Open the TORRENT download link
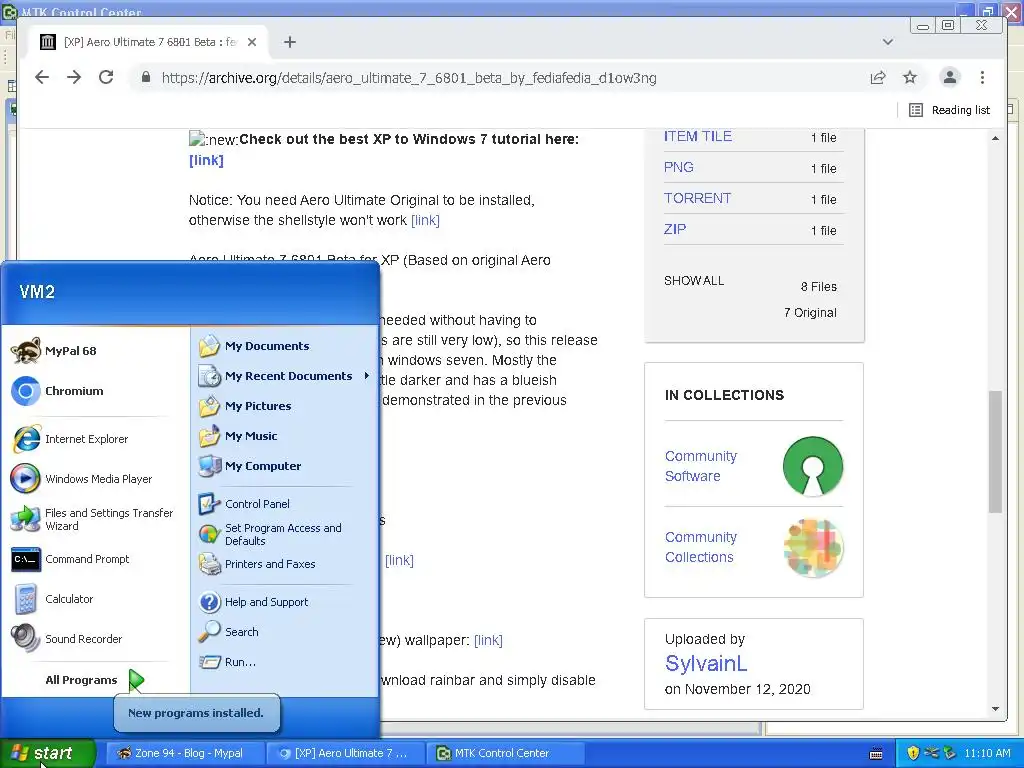 [x=697, y=198]
